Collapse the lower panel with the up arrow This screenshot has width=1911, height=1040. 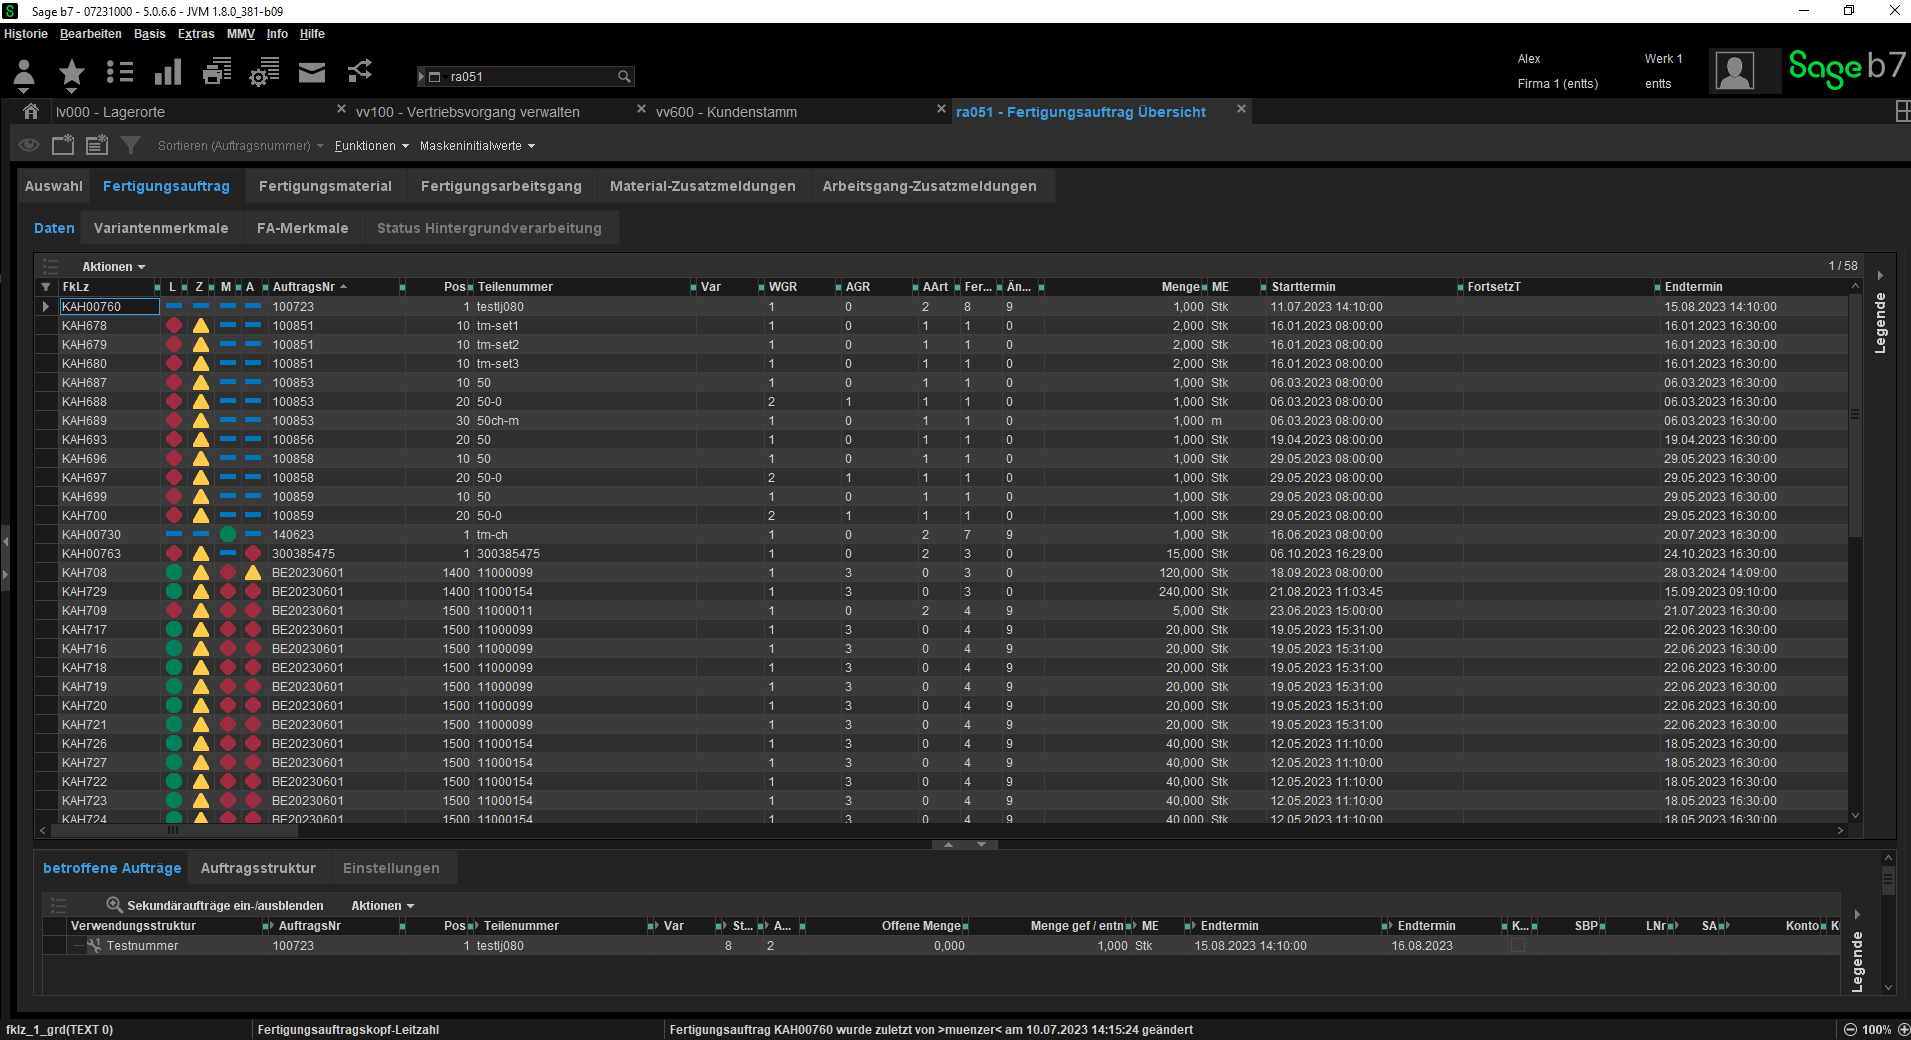(x=948, y=845)
